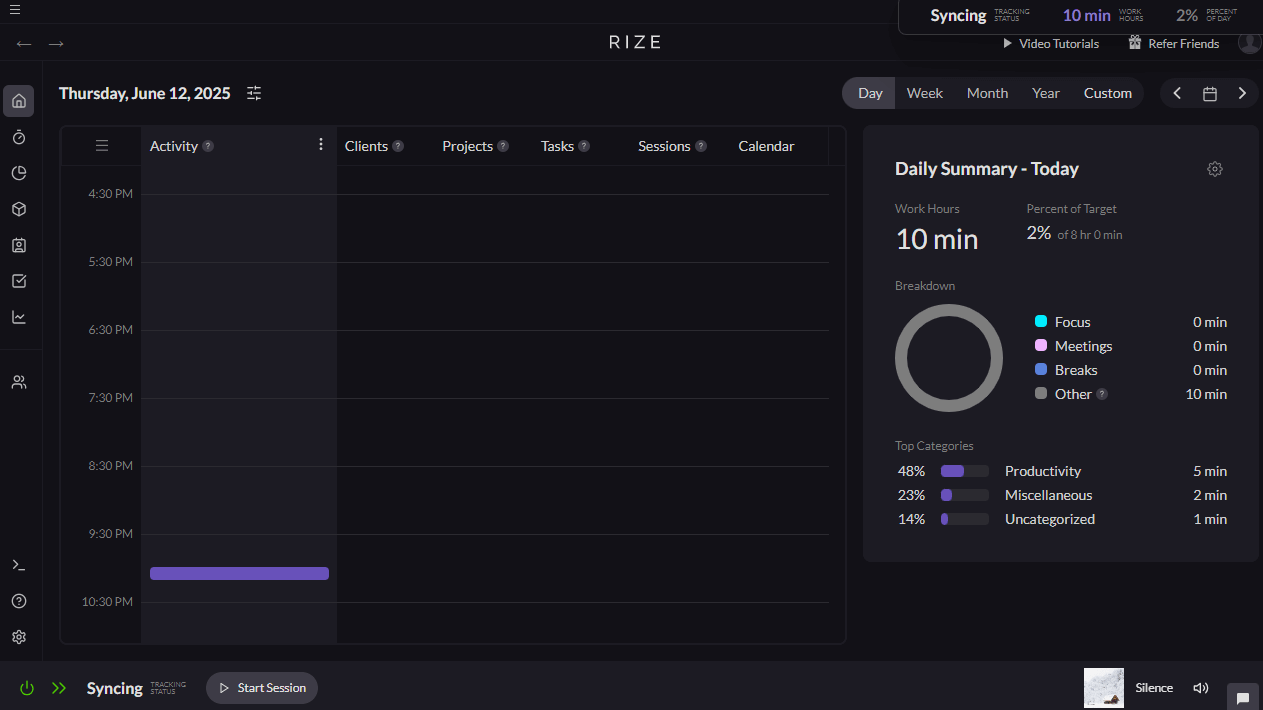Click the user profile avatar
1263x710 pixels.
[1250, 42]
